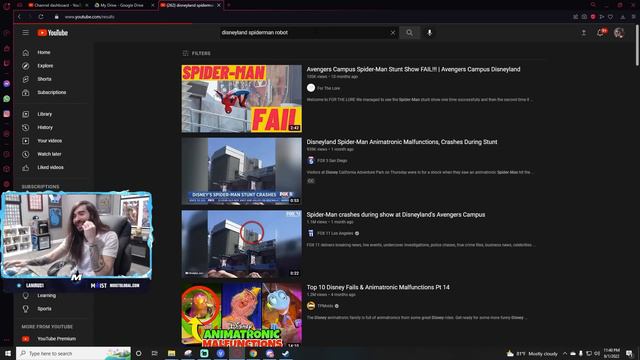Image resolution: width=640 pixels, height=360 pixels.
Task: Close the My Drive - Google Drive tab
Action: [x=153, y=5]
